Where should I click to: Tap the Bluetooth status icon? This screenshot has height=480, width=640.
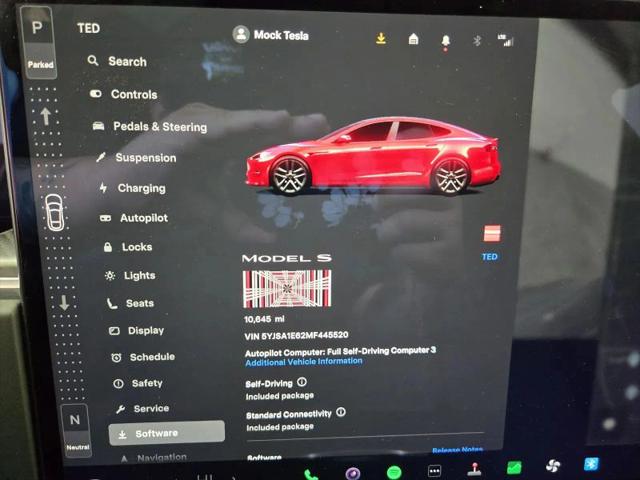(x=477, y=40)
